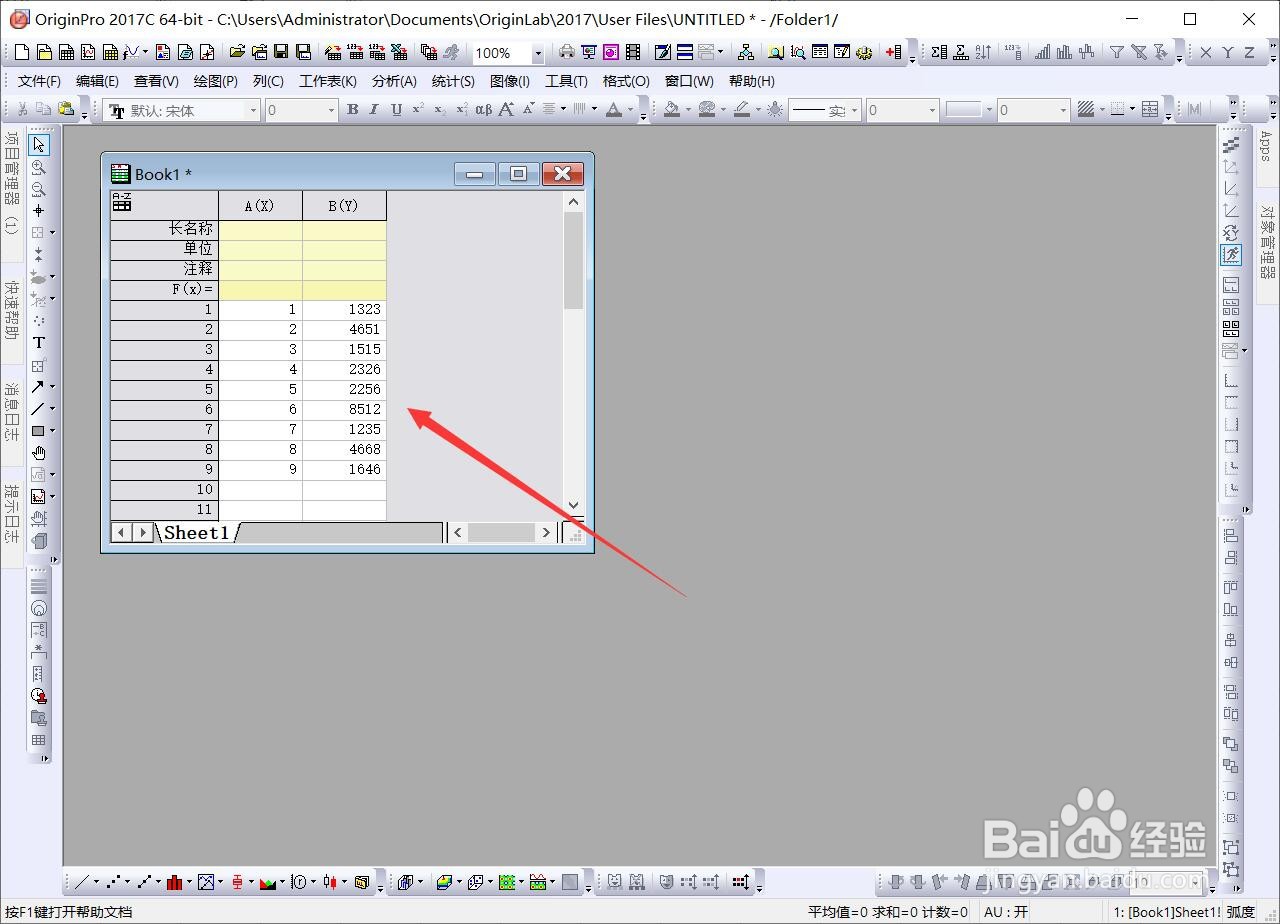Screen dimensions: 1280x924
Task: Click the font color A swatch
Action: pos(613,110)
